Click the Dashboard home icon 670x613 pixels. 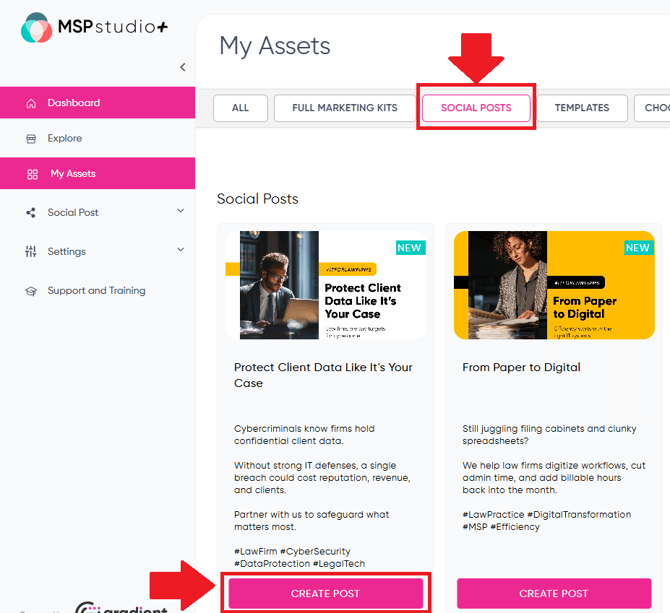(x=31, y=103)
